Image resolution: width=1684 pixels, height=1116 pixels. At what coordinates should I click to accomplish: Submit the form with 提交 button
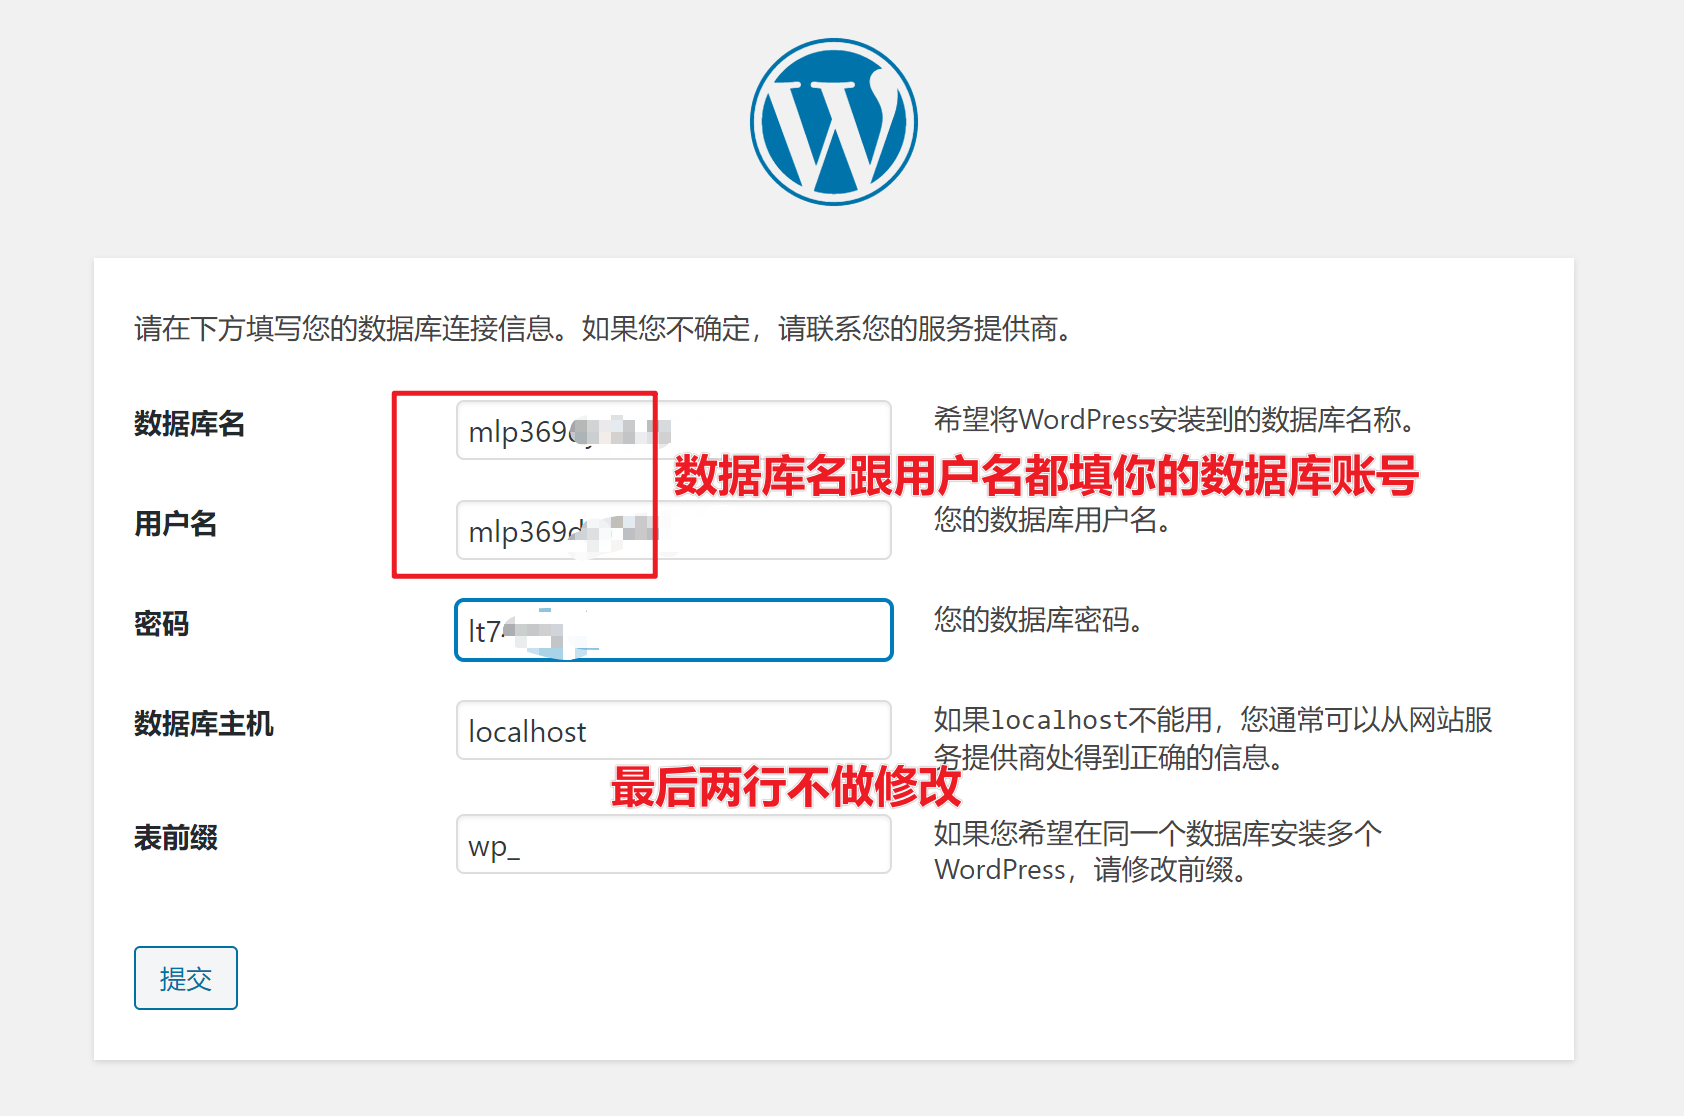pos(186,978)
